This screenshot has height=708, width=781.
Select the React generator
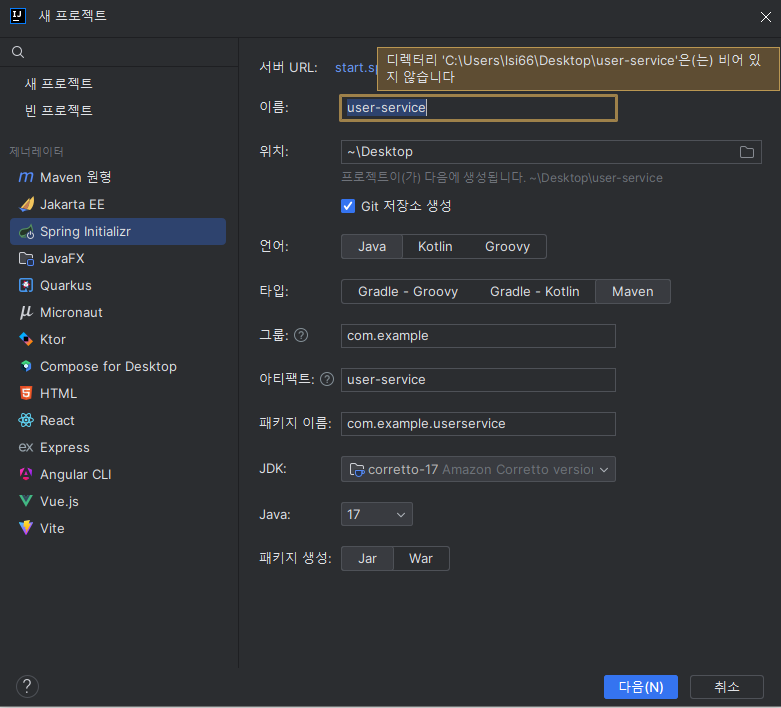click(x=118, y=421)
